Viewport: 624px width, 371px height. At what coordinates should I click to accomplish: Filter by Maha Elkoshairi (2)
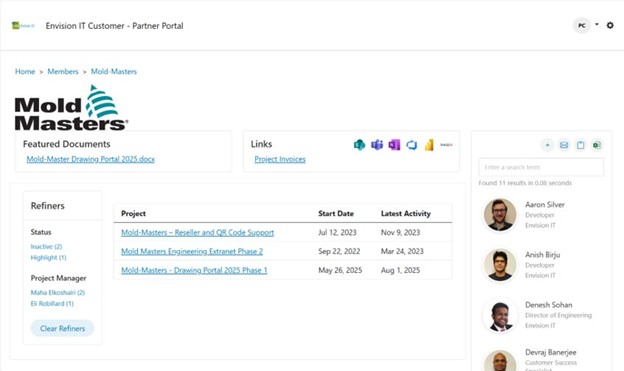point(58,293)
